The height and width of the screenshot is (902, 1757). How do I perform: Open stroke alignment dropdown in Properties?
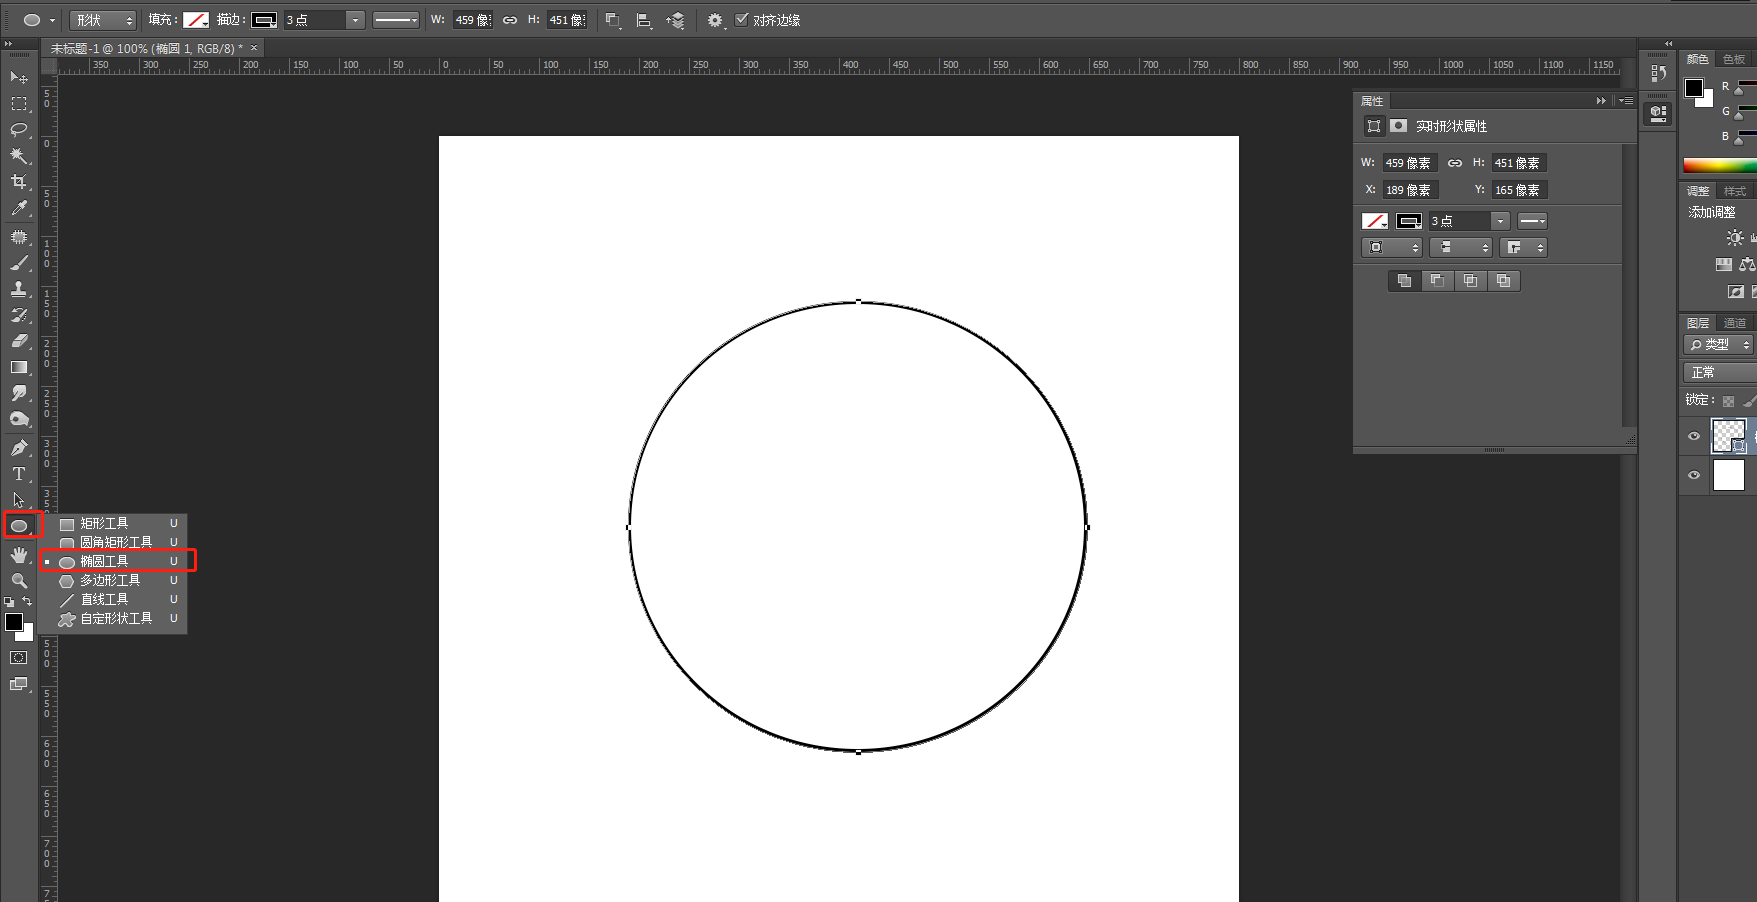[x=1391, y=247]
